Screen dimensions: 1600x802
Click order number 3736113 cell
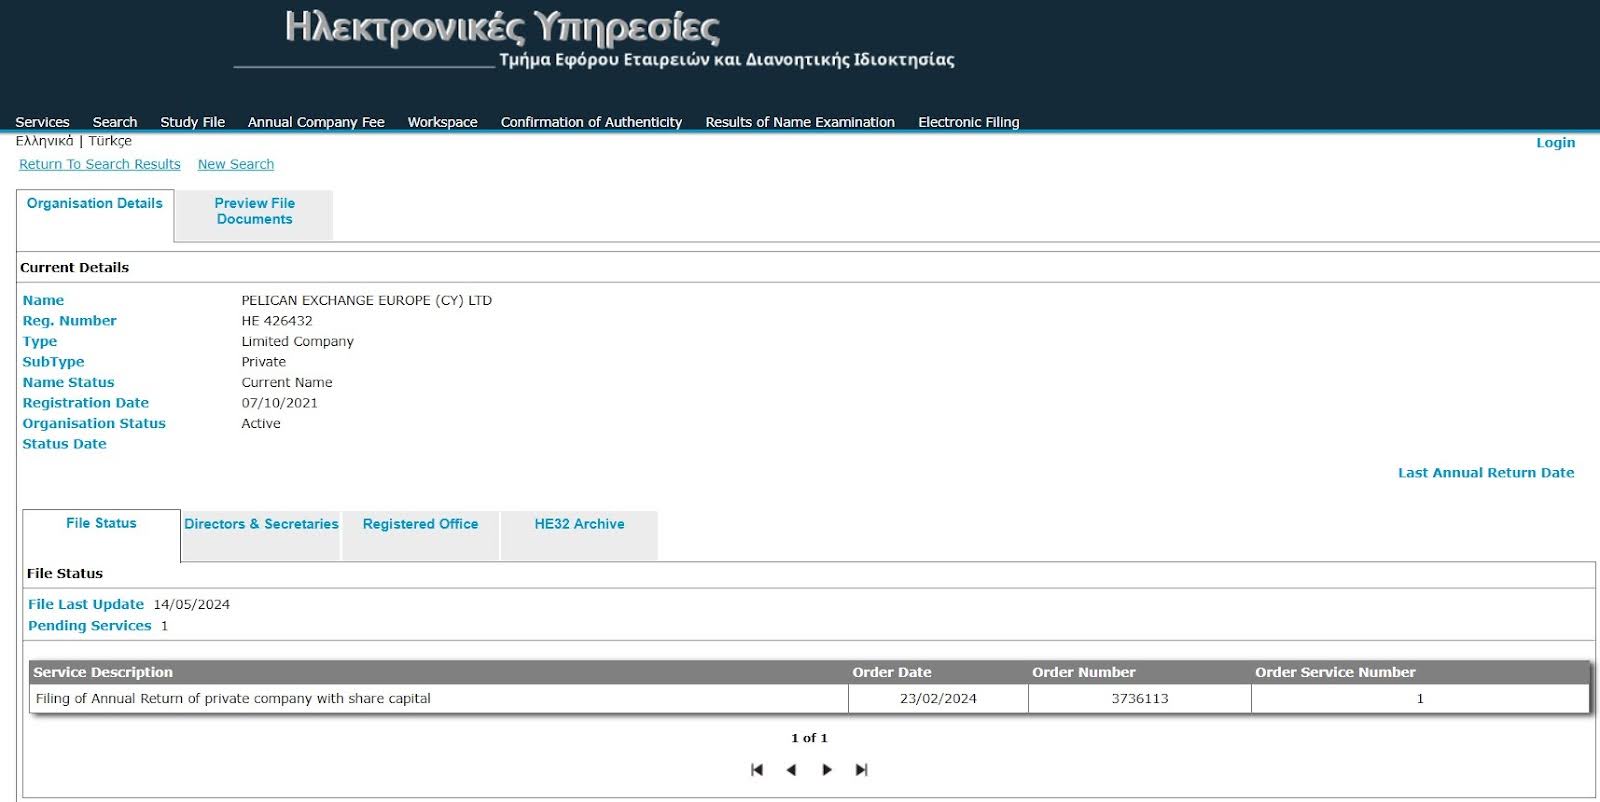[1140, 699]
